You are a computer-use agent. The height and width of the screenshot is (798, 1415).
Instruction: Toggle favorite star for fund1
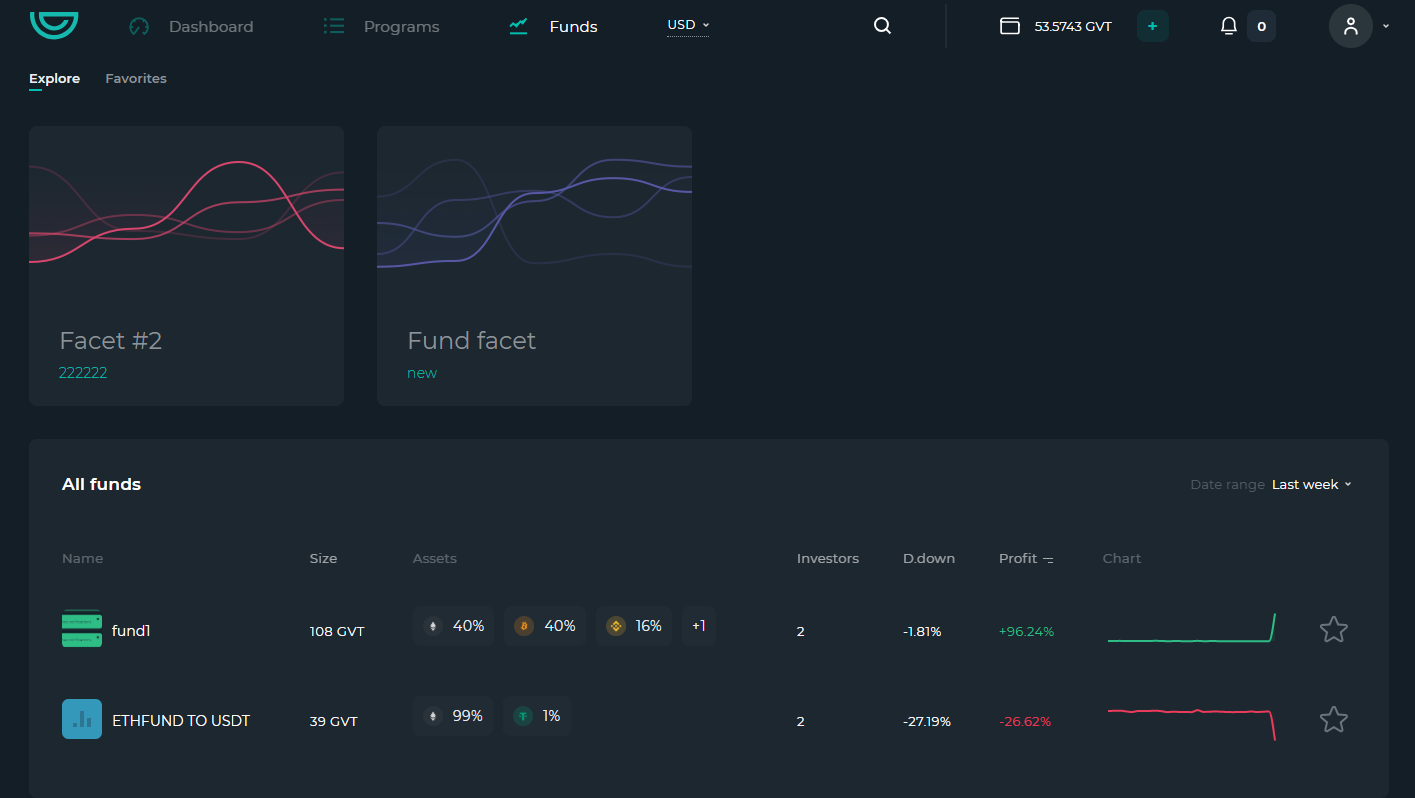coord(1334,629)
